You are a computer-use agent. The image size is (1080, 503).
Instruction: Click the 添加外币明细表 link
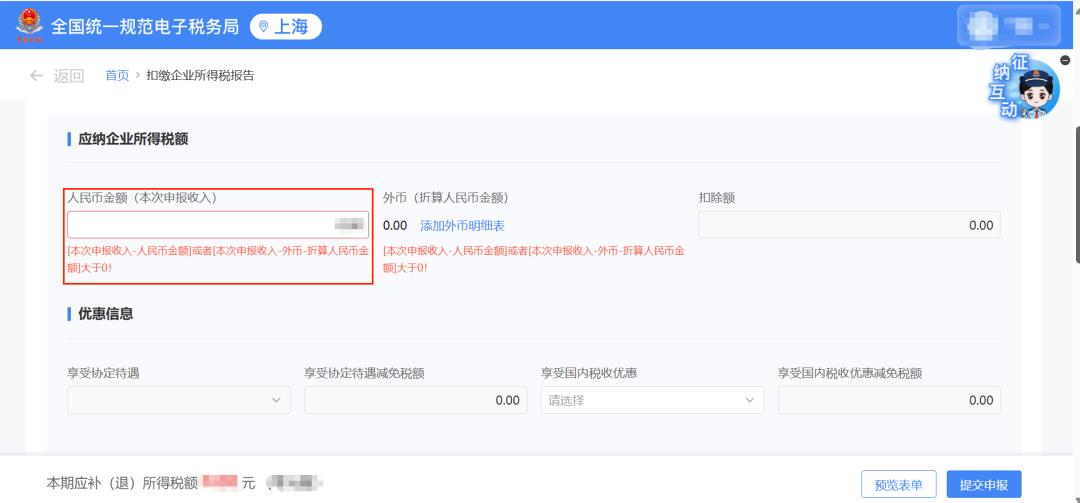(x=462, y=226)
